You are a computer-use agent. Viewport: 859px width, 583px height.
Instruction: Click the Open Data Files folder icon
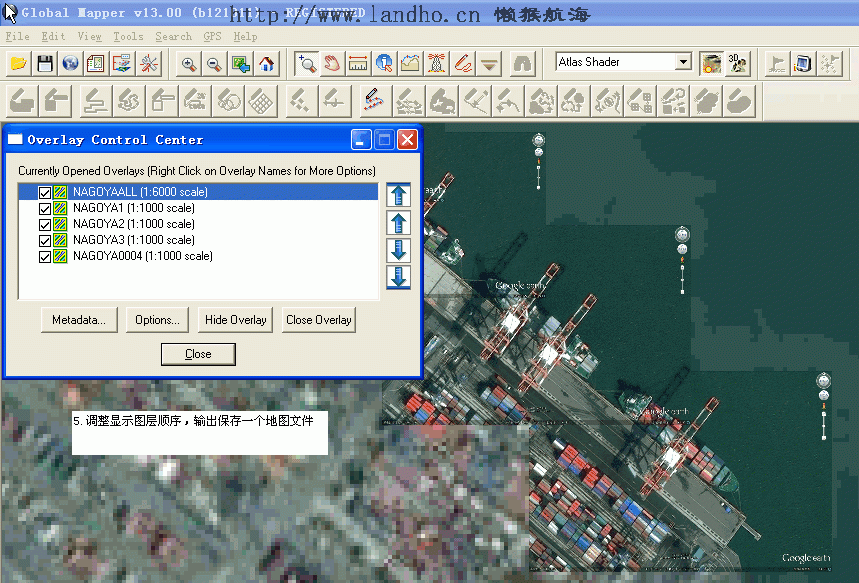click(x=19, y=64)
